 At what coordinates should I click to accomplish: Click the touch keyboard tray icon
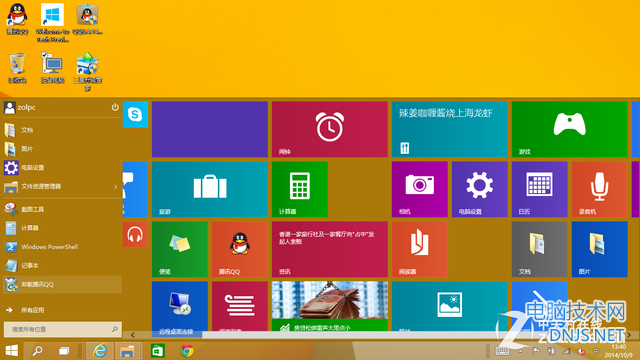pyautogui.click(x=502, y=351)
